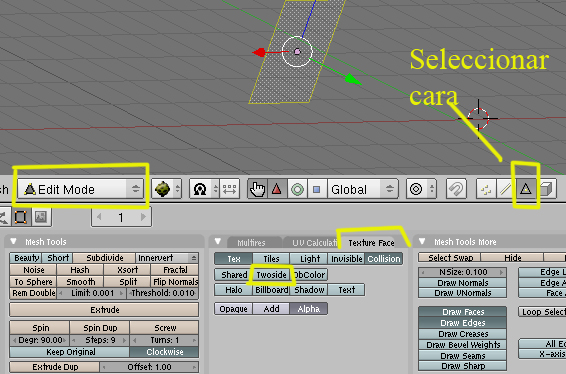566x374 pixels.
Task: Click the proportional edit concentric circles icon
Action: pos(416,189)
